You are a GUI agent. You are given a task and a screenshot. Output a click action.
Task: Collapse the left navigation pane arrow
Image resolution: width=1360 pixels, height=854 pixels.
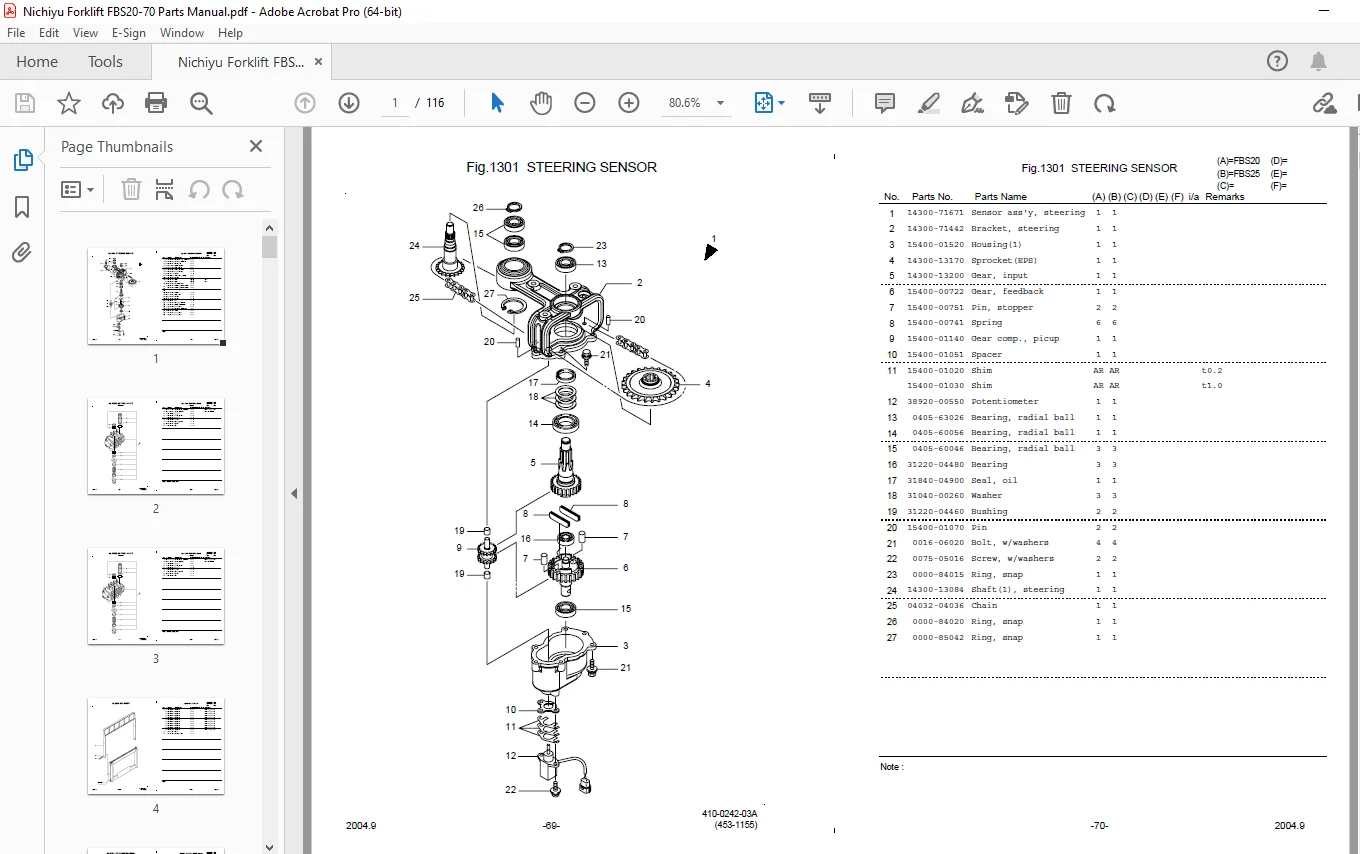pos(295,493)
